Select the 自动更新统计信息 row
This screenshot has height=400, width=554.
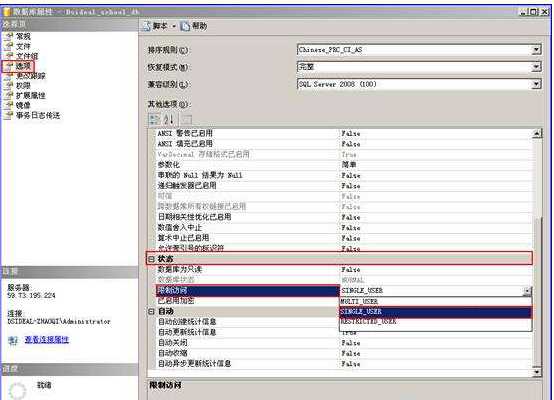coord(247,332)
